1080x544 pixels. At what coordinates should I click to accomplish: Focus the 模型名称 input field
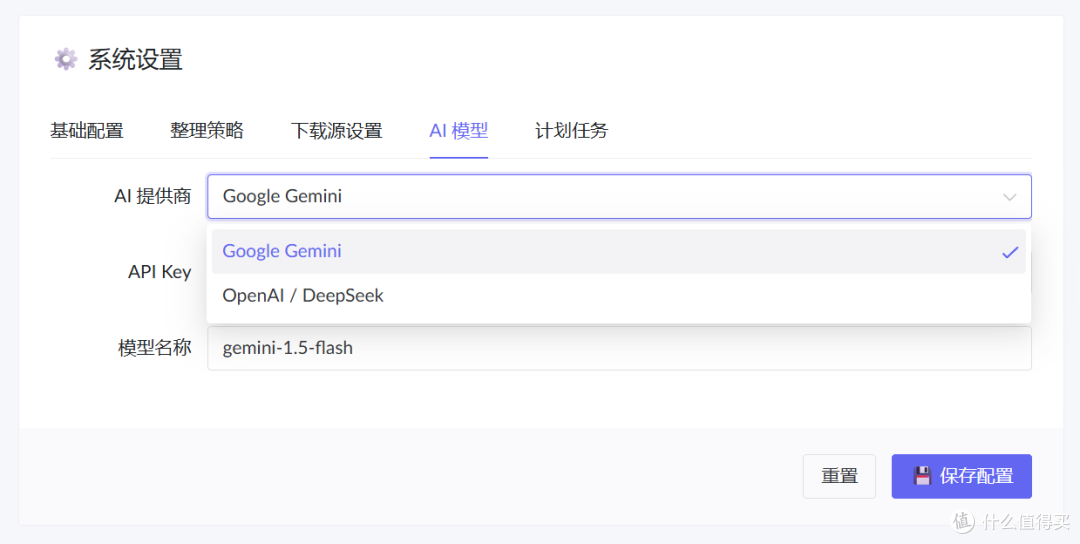(619, 348)
